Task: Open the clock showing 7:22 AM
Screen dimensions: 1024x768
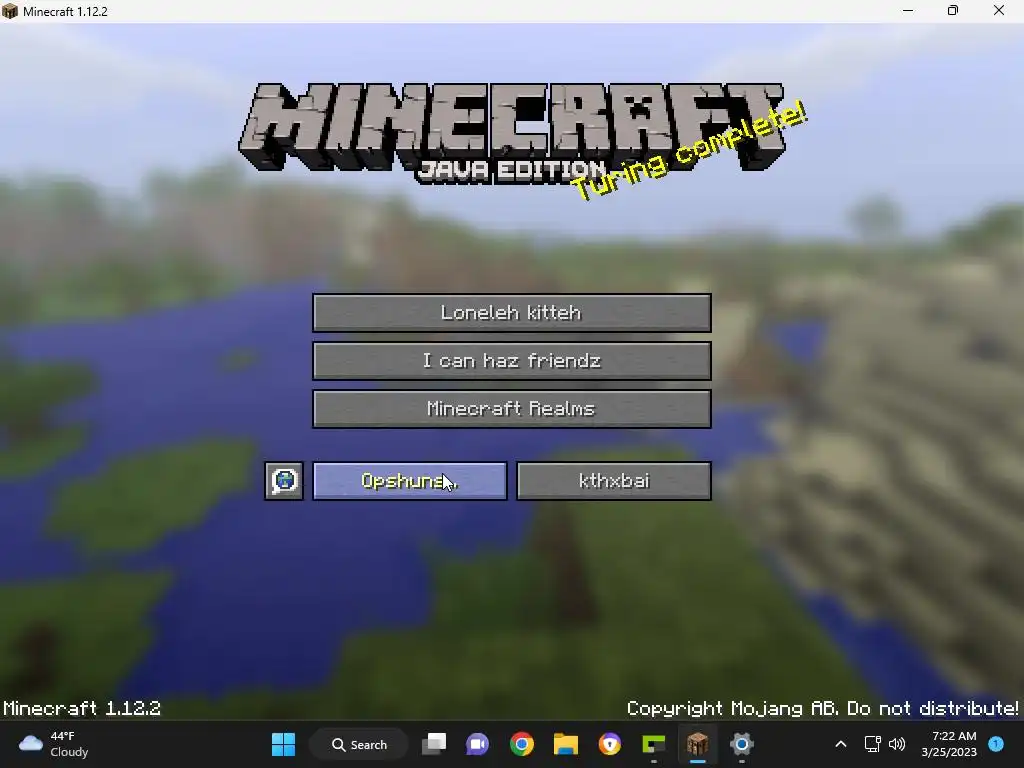Action: [949, 744]
